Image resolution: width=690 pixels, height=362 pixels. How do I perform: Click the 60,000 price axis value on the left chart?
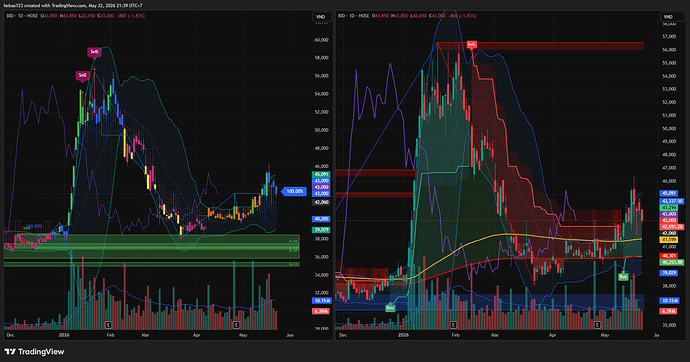click(321, 40)
